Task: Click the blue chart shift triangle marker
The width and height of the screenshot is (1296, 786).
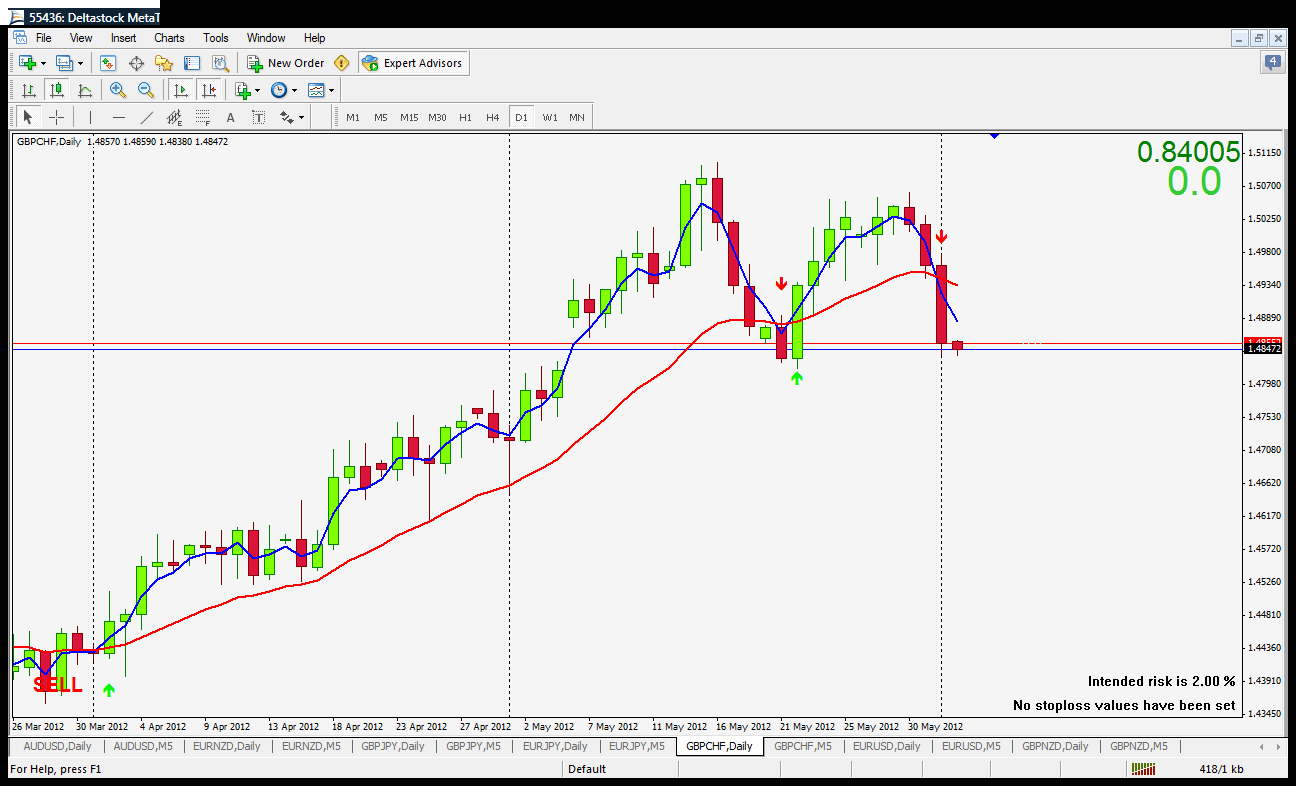Action: click(x=994, y=135)
